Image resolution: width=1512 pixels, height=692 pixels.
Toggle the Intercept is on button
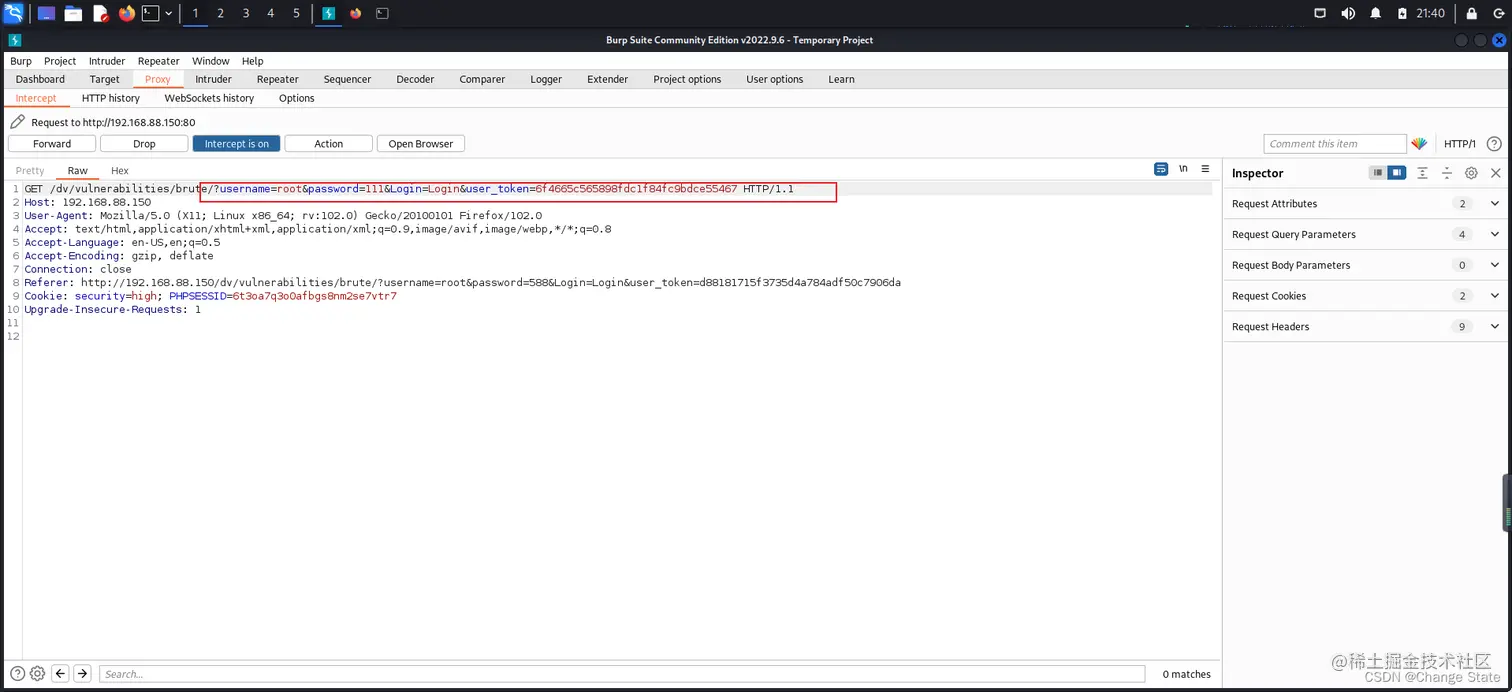(236, 144)
